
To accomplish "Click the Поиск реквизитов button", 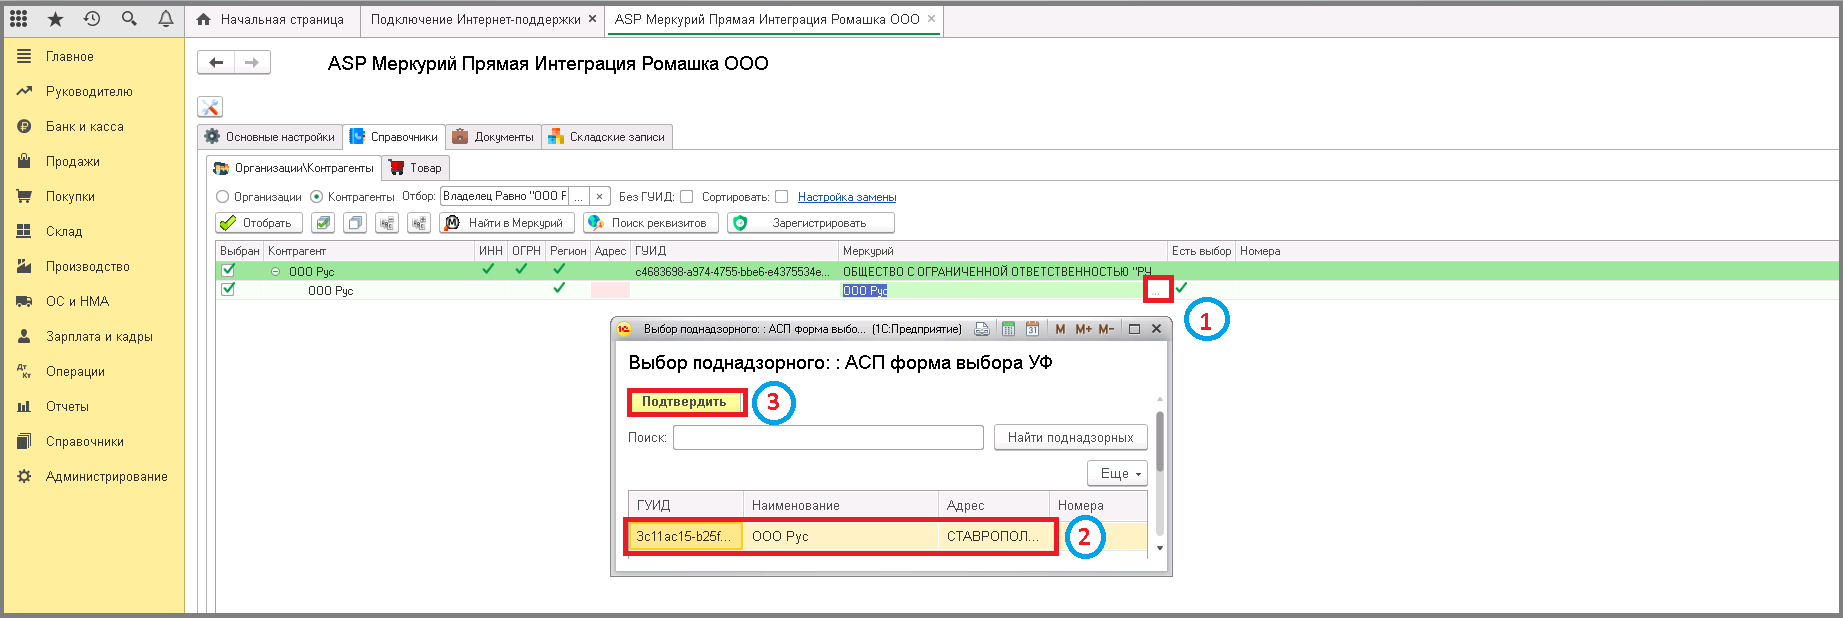I will (x=651, y=223).
